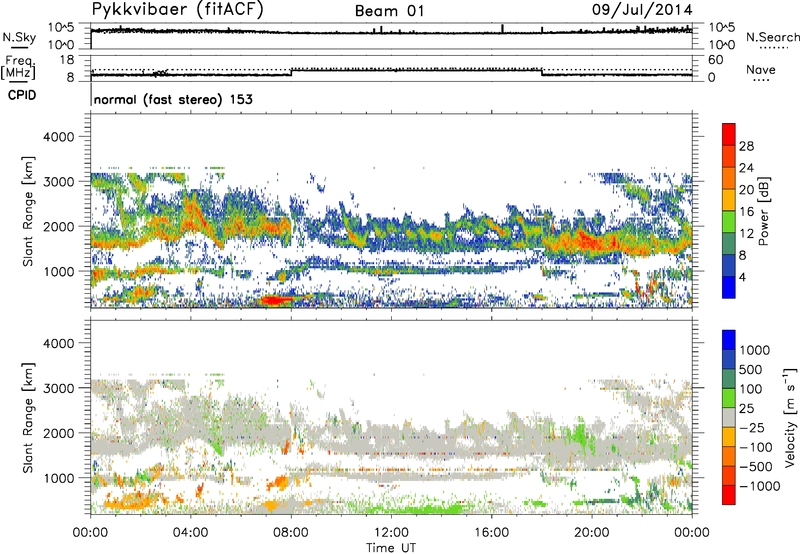Click the '500' label on the Velocity scale
The width and height of the screenshot is (800, 554).
(x=751, y=370)
